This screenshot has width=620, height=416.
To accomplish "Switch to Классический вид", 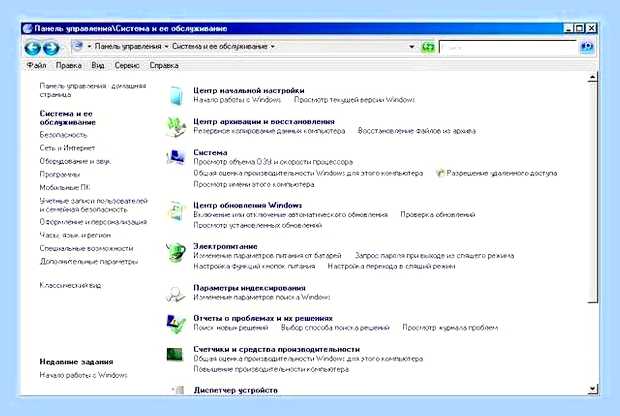I will (71, 285).
